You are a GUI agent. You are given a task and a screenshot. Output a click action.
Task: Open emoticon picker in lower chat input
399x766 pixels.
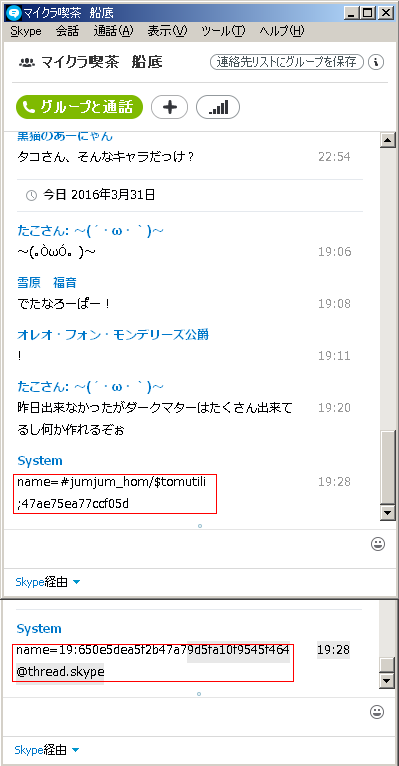click(x=377, y=712)
